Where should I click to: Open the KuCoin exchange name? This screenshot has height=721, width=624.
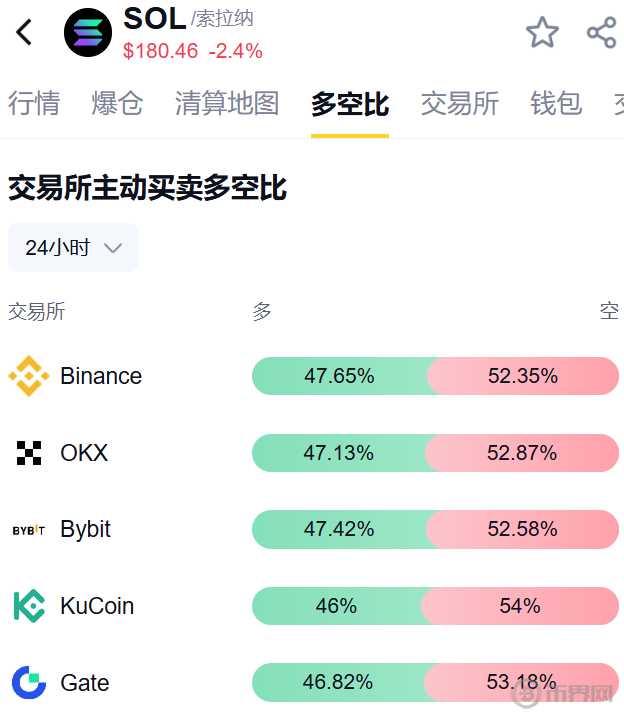point(97,606)
